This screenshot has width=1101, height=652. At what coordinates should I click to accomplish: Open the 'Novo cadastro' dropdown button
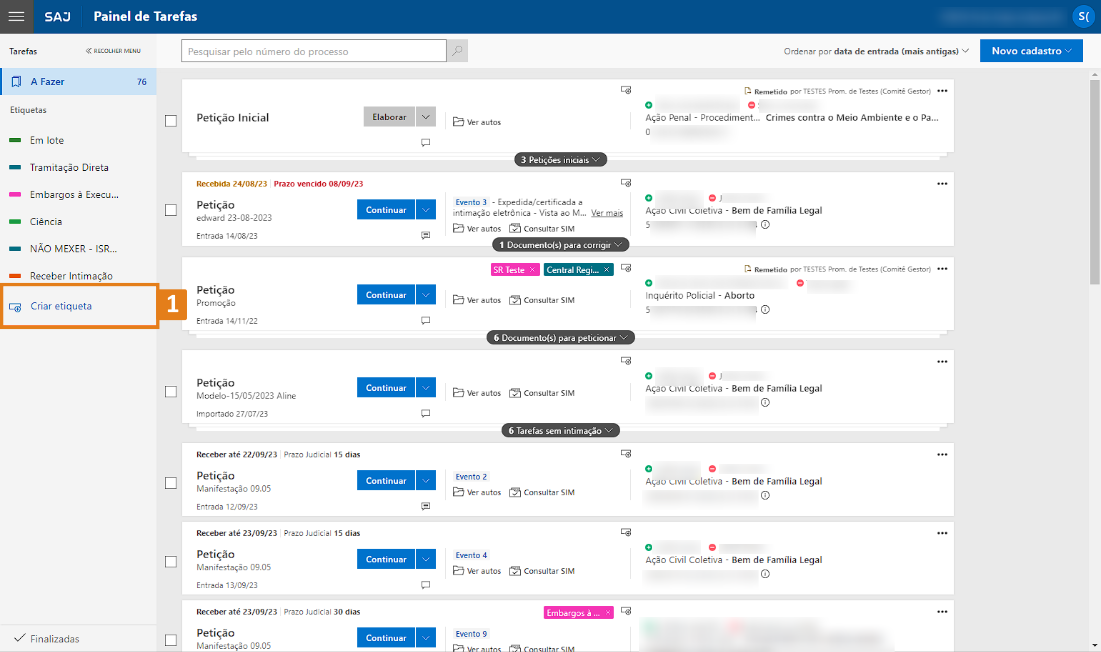[1031, 51]
